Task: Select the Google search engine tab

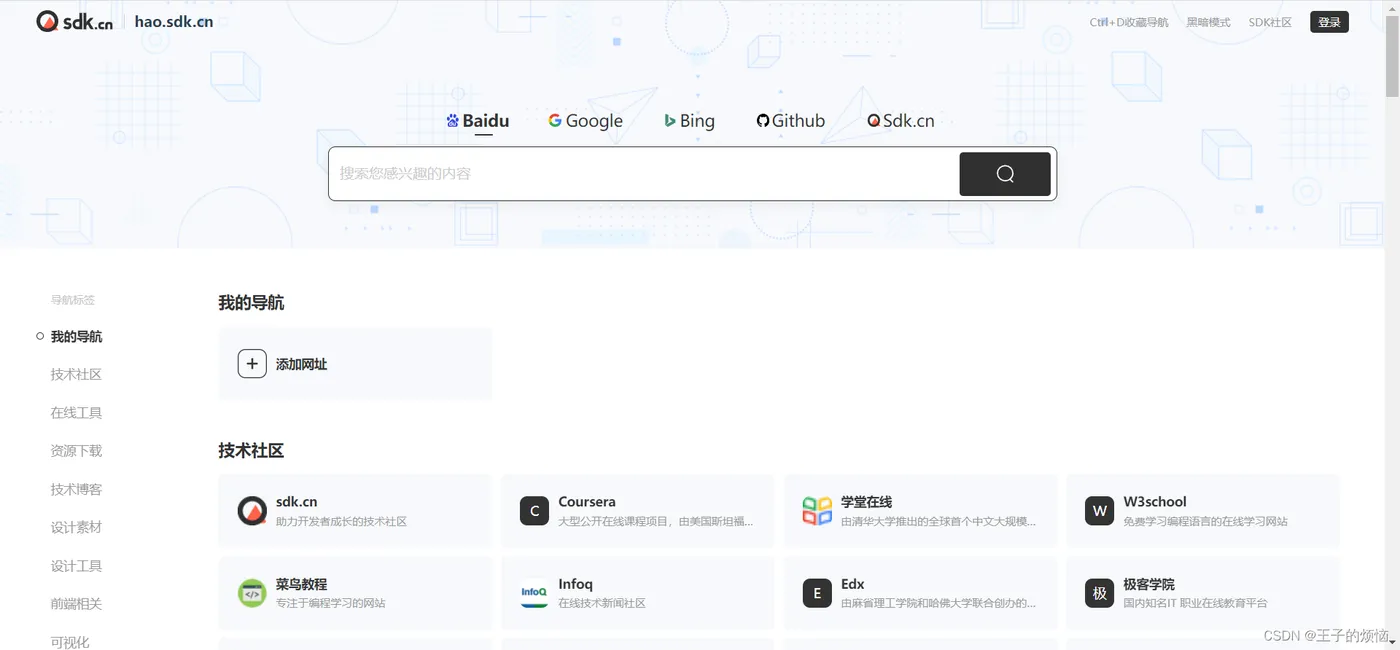Action: point(585,121)
